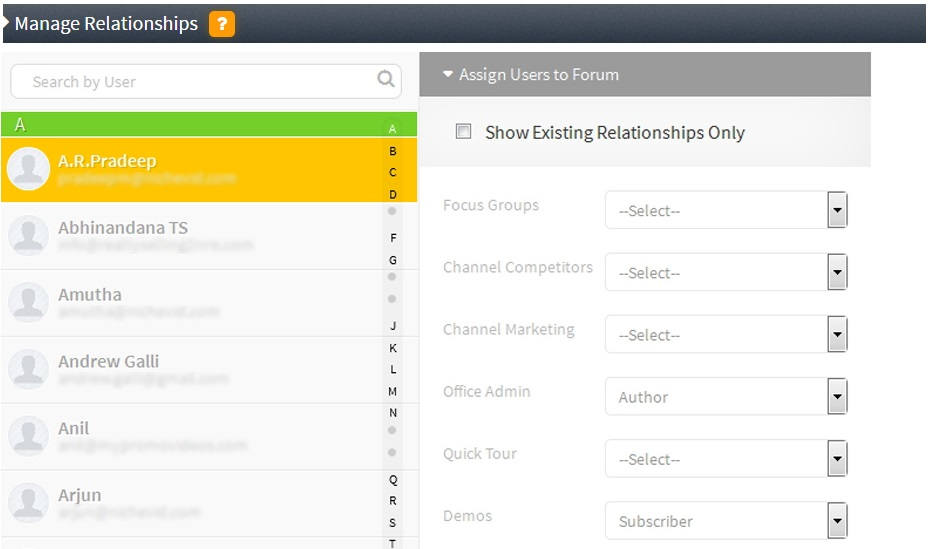Click Abhinandana TS's avatar icon
The height and width of the screenshot is (549, 928).
[x=28, y=235]
